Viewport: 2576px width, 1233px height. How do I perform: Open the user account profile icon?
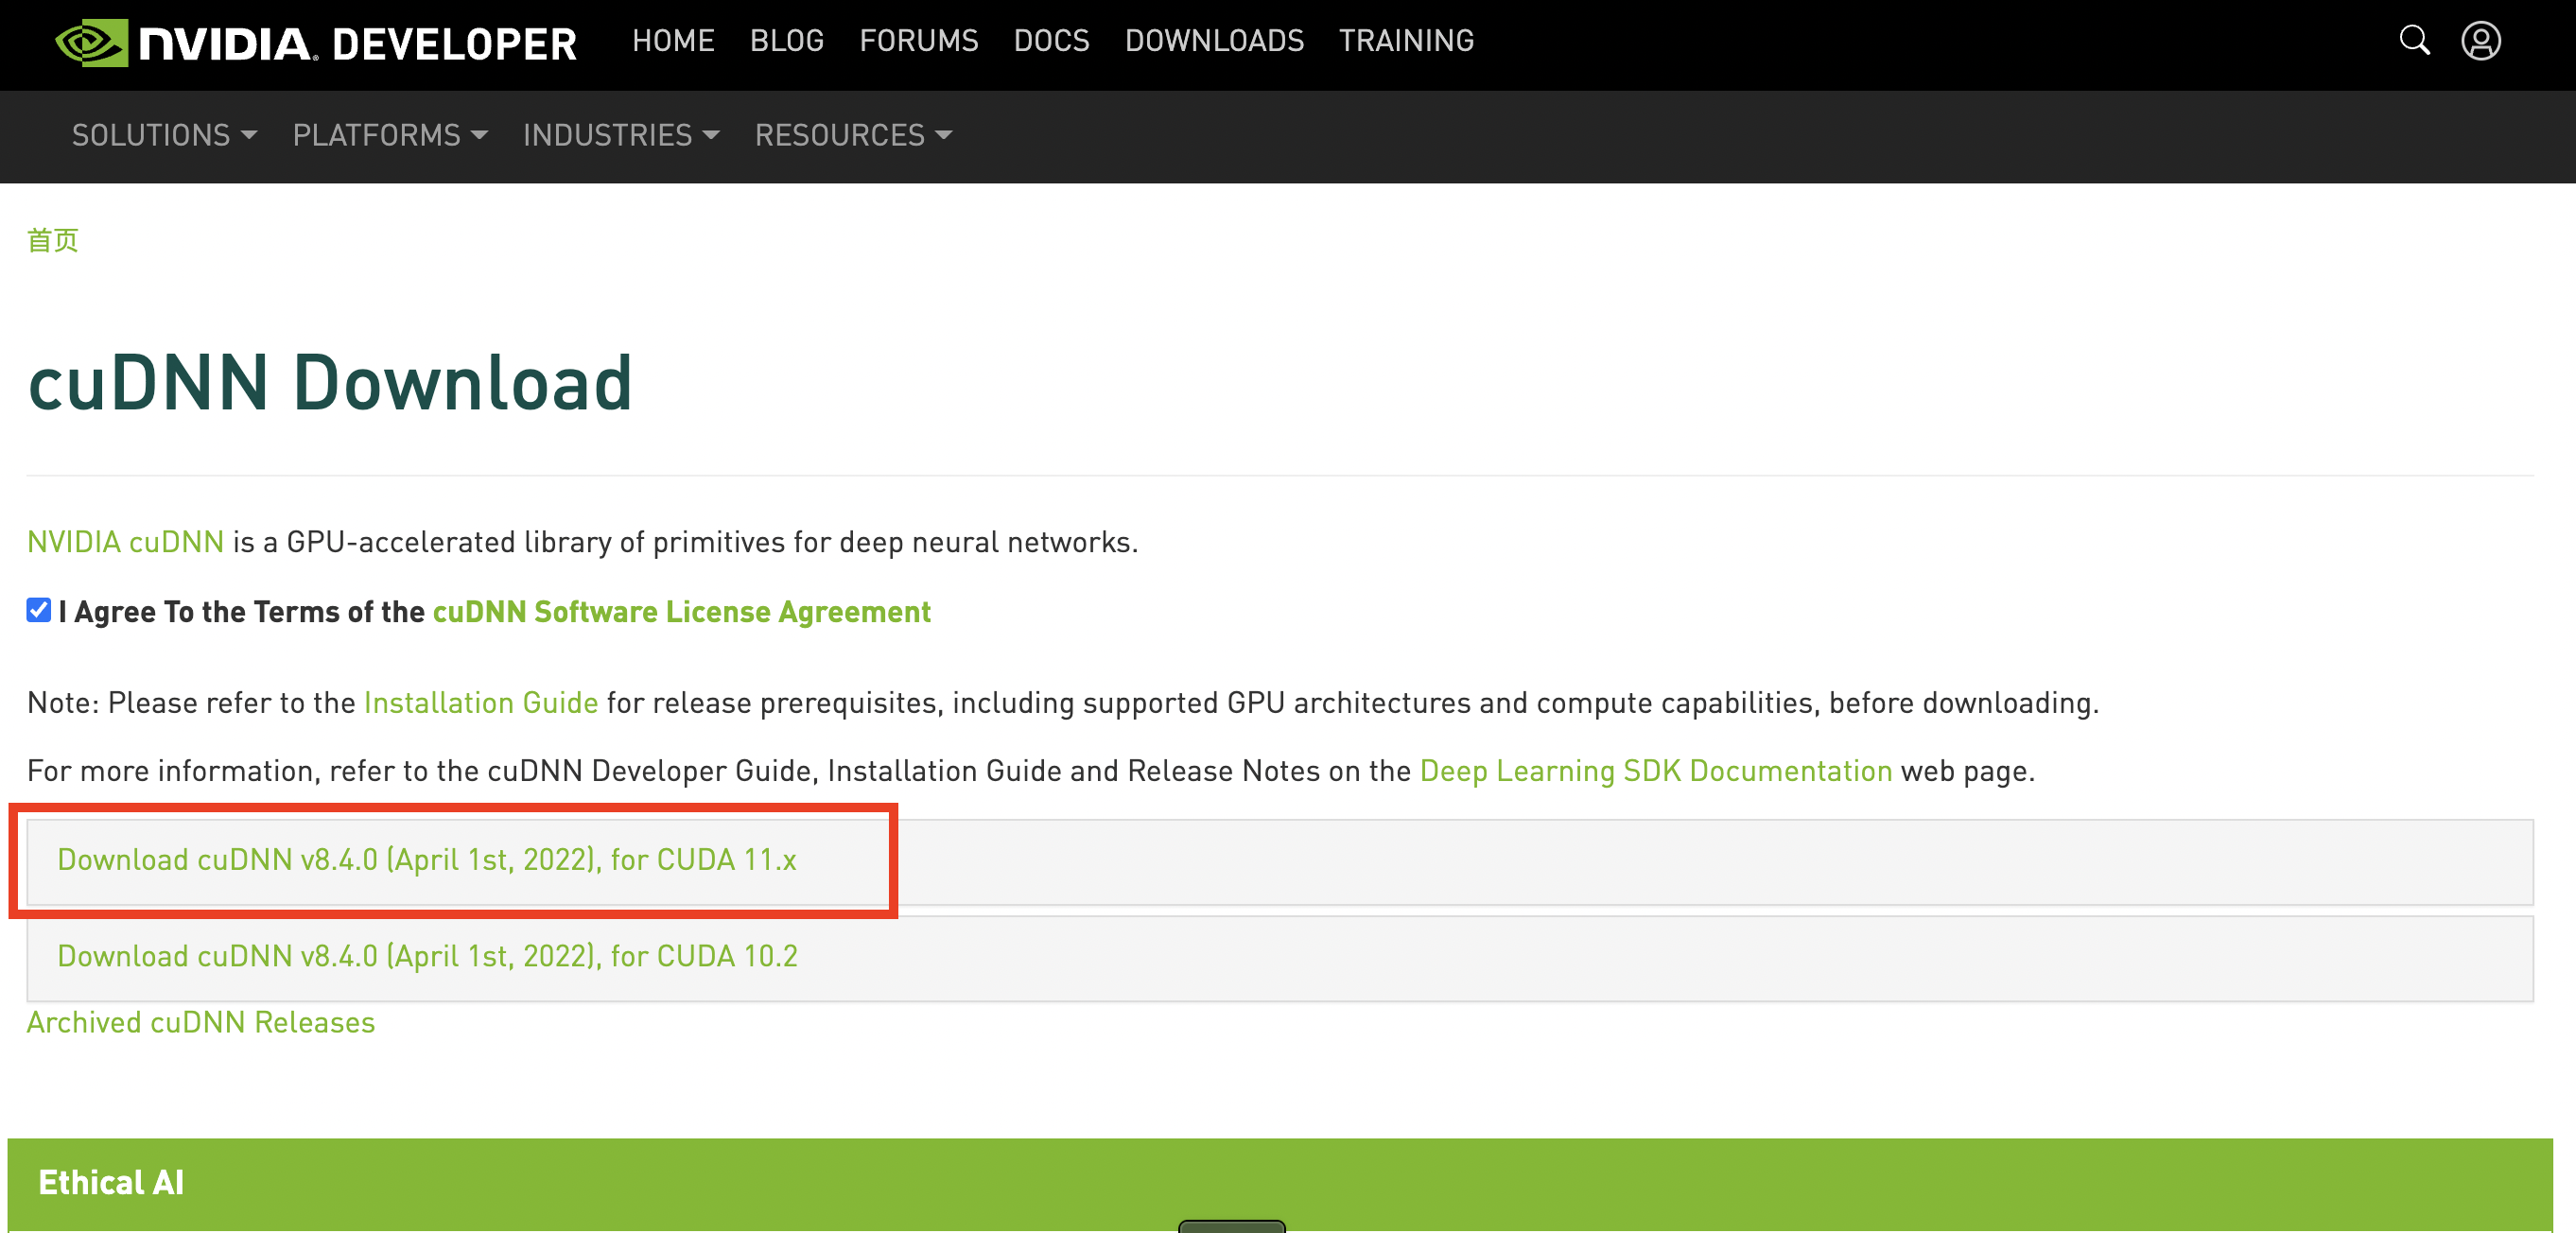click(2481, 40)
